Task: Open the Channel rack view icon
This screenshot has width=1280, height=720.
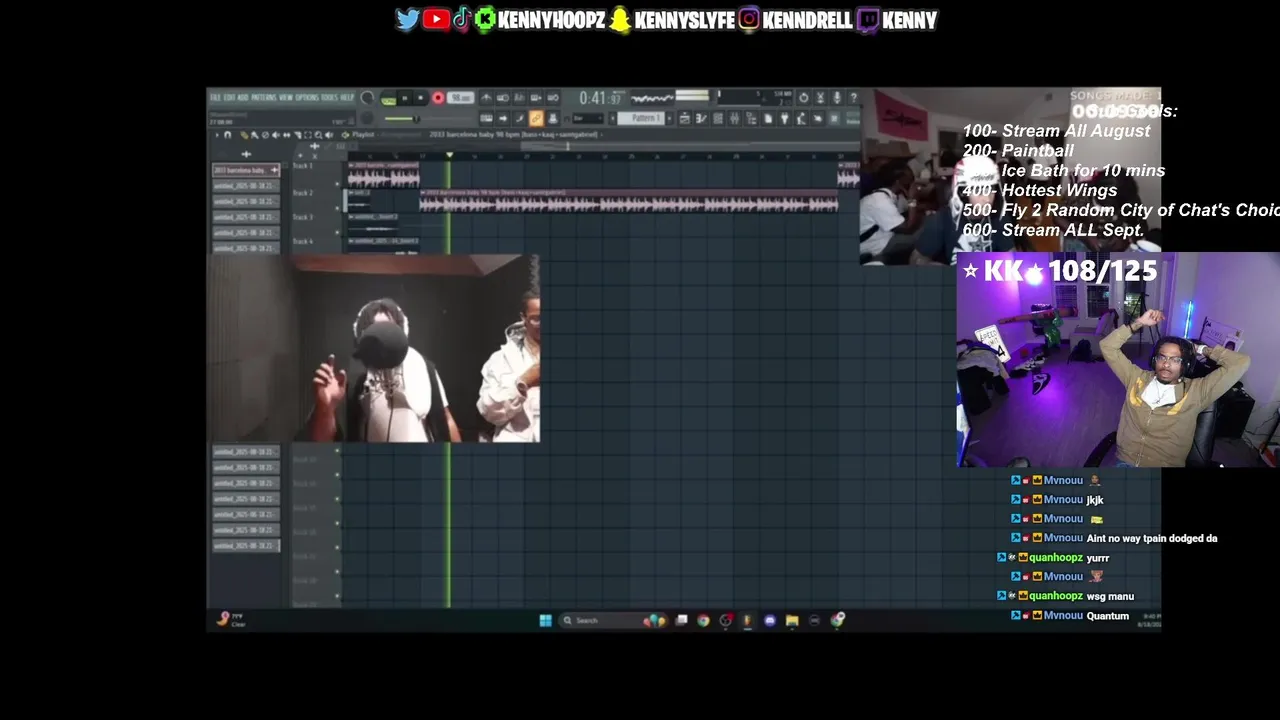Action: point(718,118)
